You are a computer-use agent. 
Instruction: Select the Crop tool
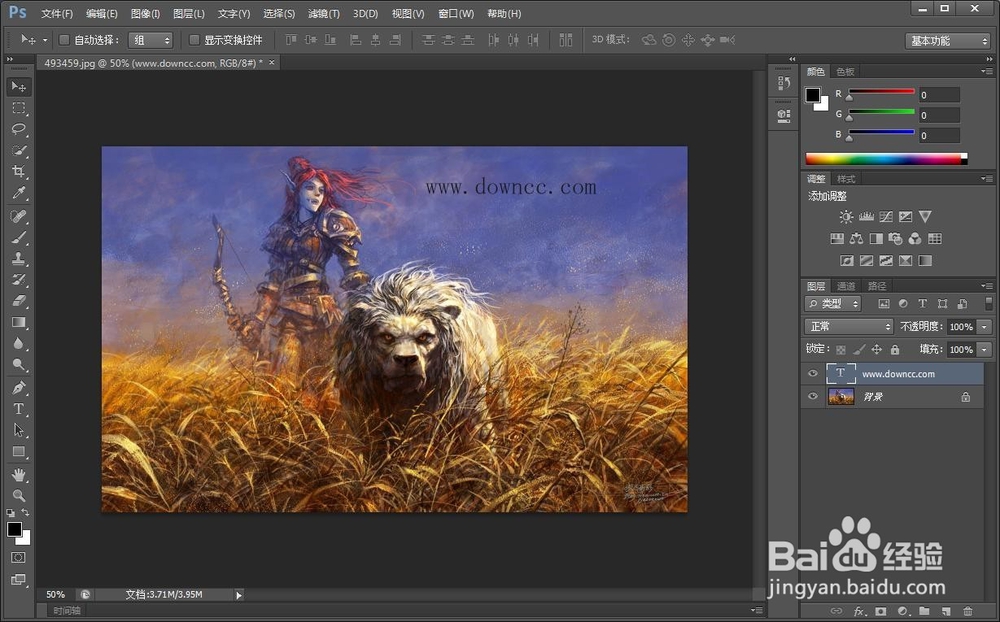click(x=18, y=172)
